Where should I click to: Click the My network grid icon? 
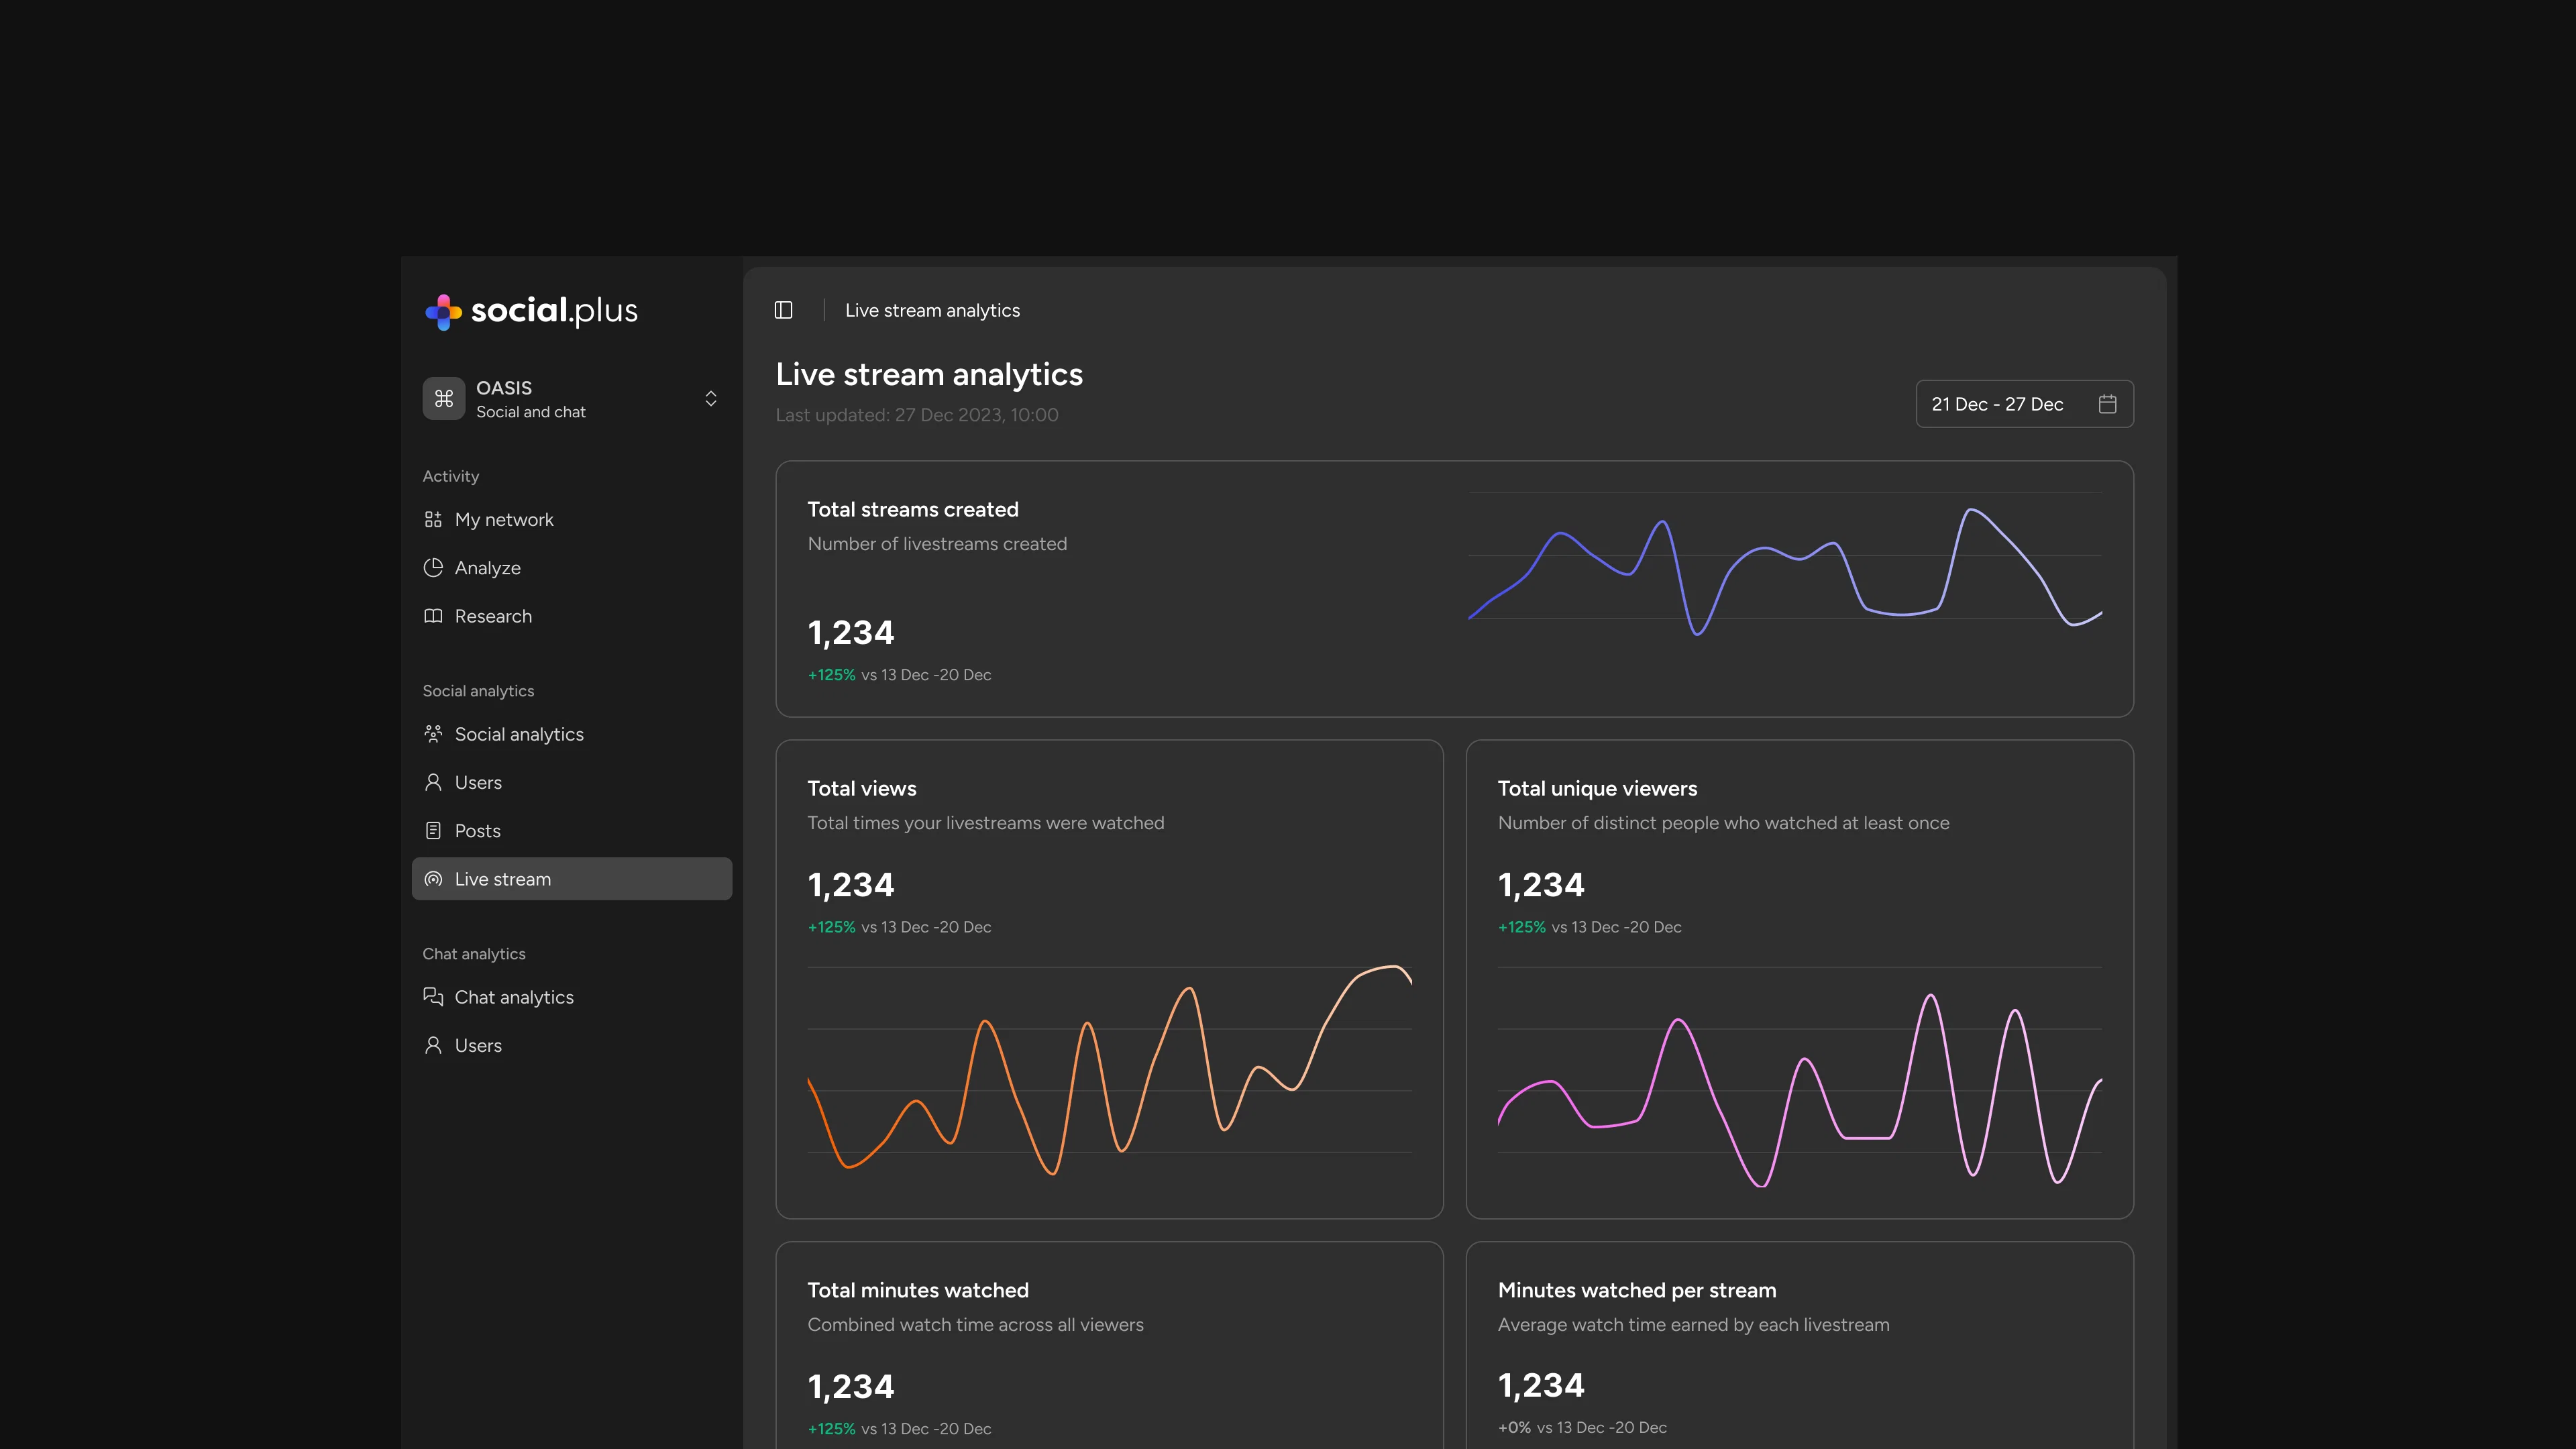[433, 519]
